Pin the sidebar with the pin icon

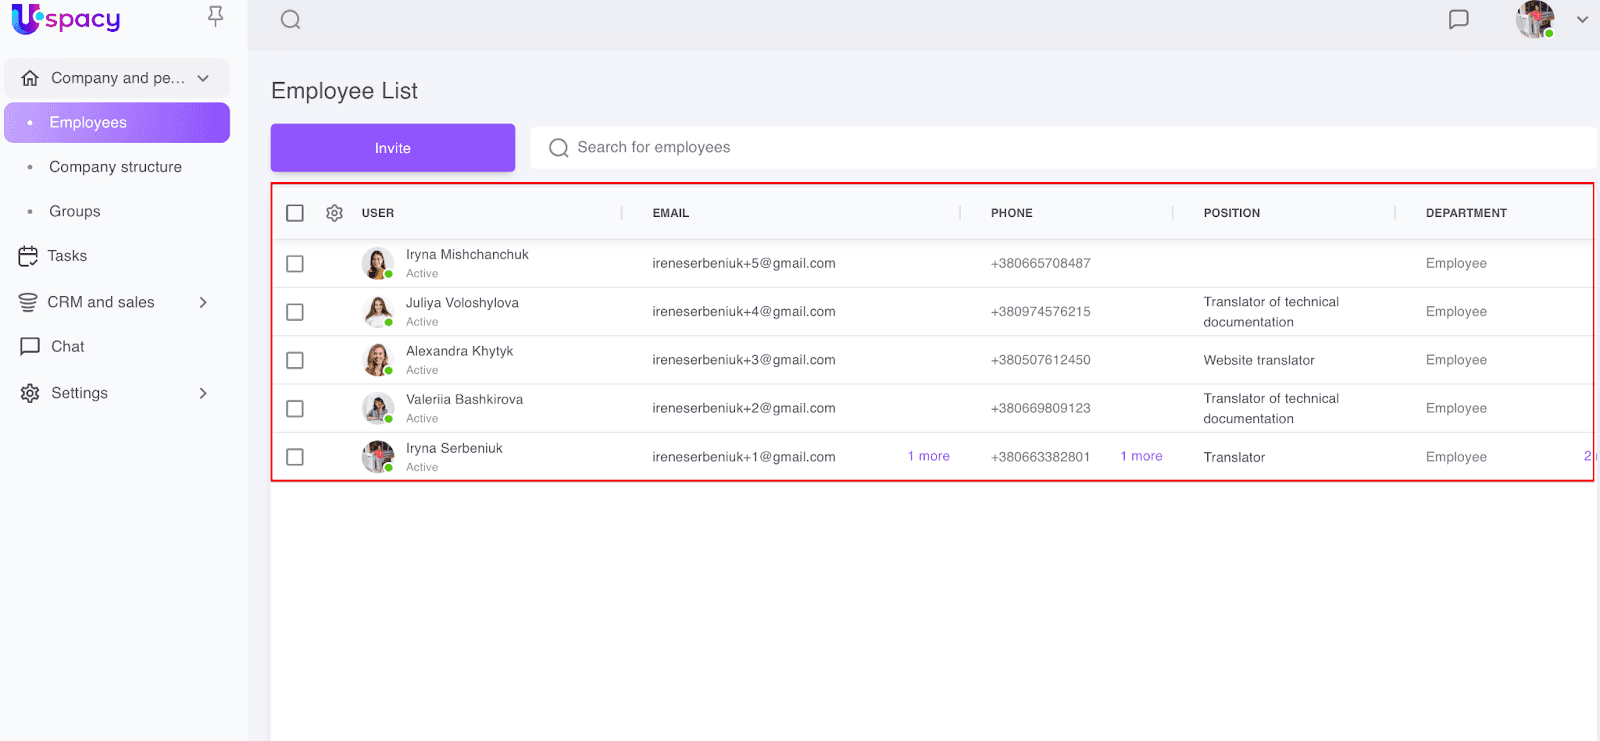[215, 16]
